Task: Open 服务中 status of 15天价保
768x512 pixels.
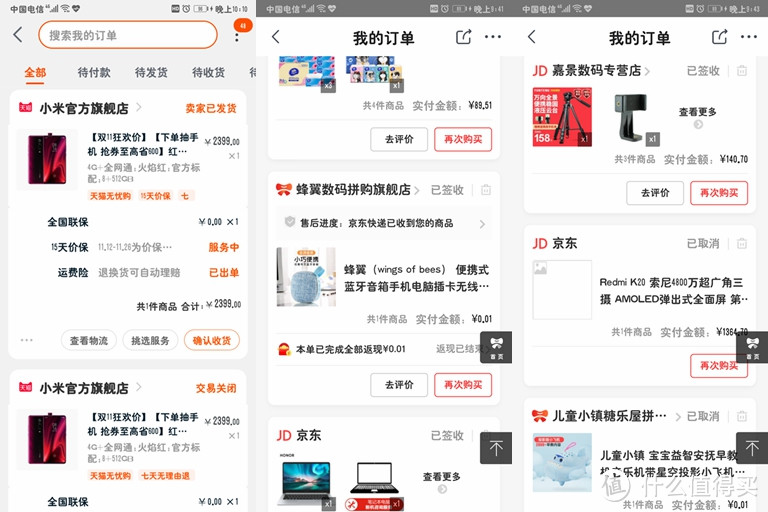Action: coord(224,247)
